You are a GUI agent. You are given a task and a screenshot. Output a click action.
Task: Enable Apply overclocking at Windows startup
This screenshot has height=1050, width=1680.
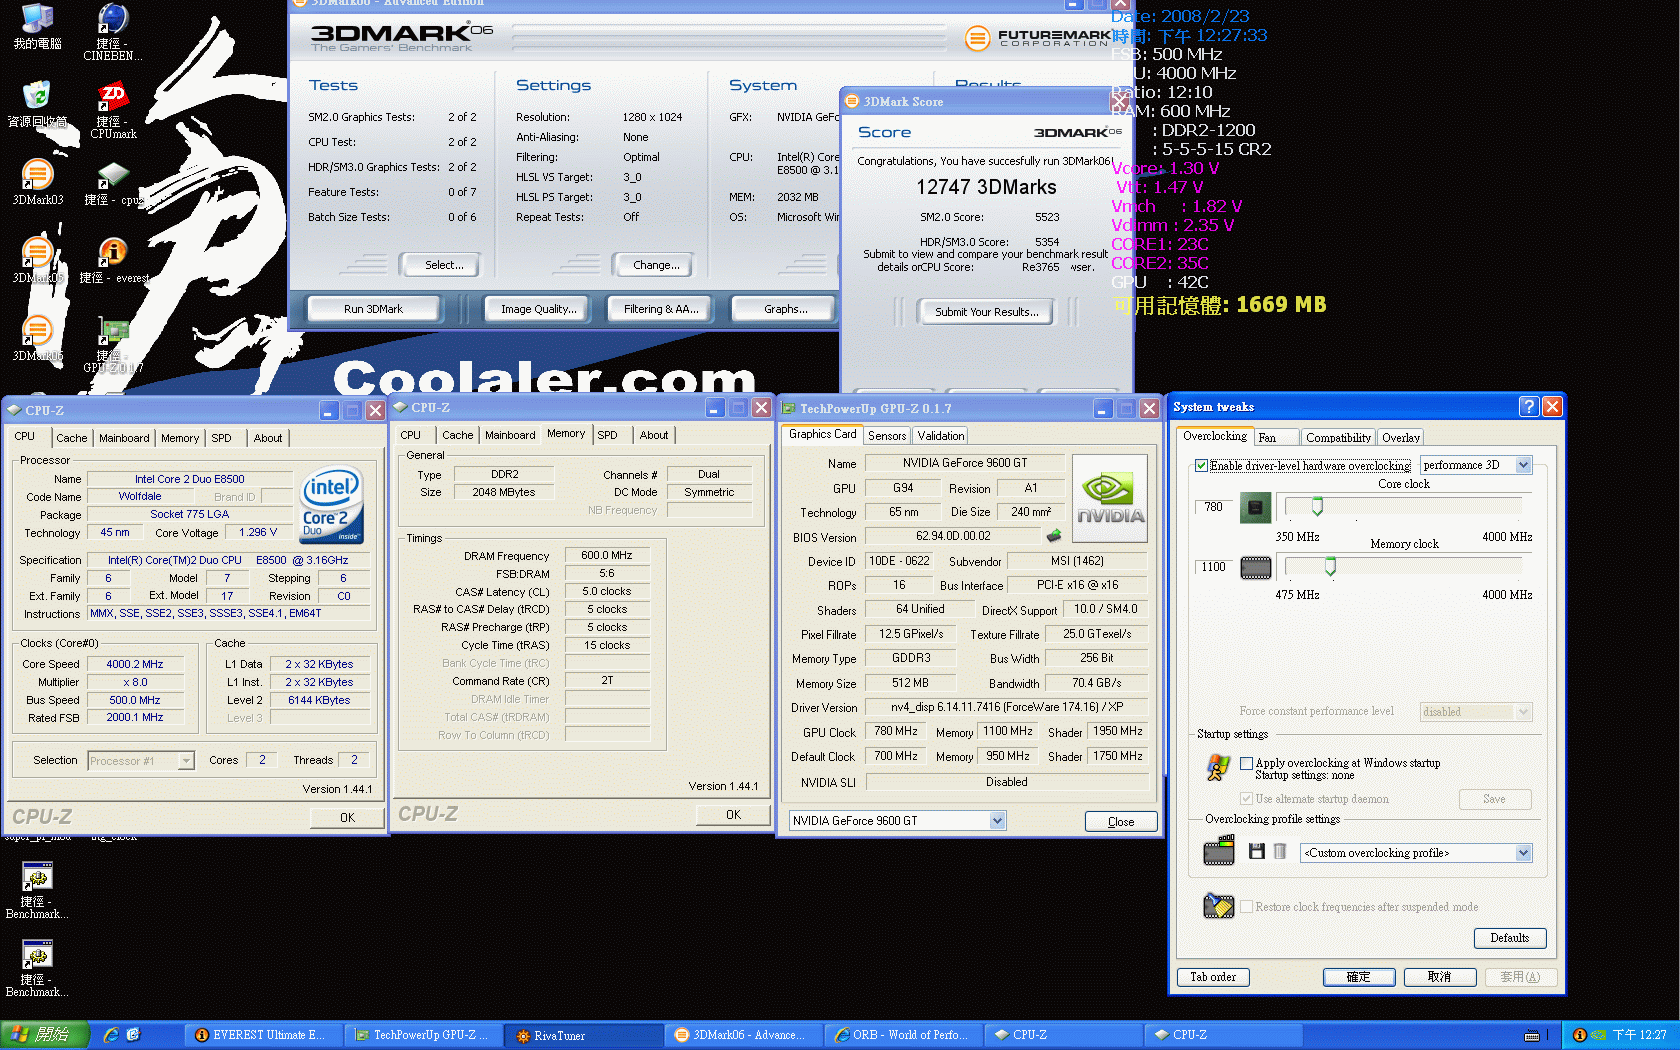(1246, 763)
